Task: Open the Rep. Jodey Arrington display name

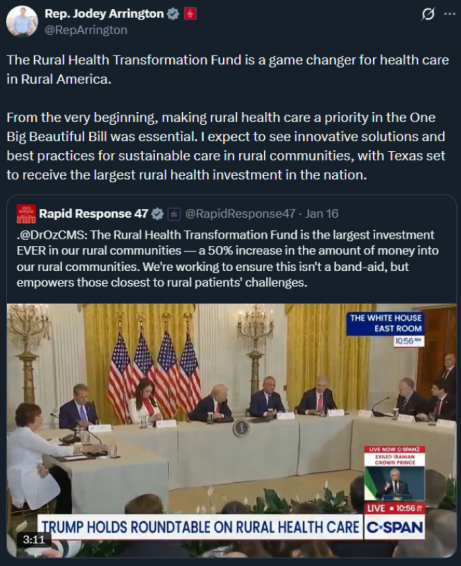Action: (104, 14)
